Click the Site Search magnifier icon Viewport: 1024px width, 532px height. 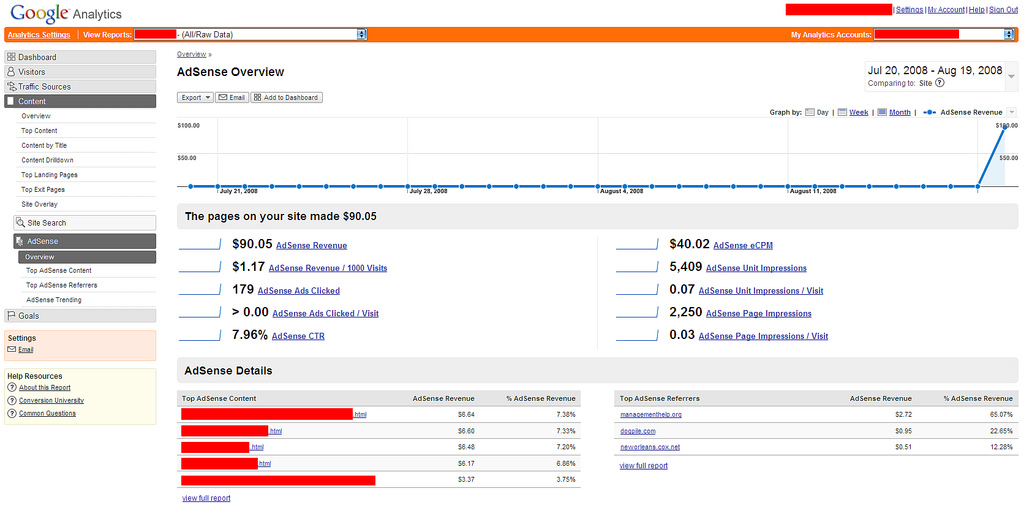20,223
